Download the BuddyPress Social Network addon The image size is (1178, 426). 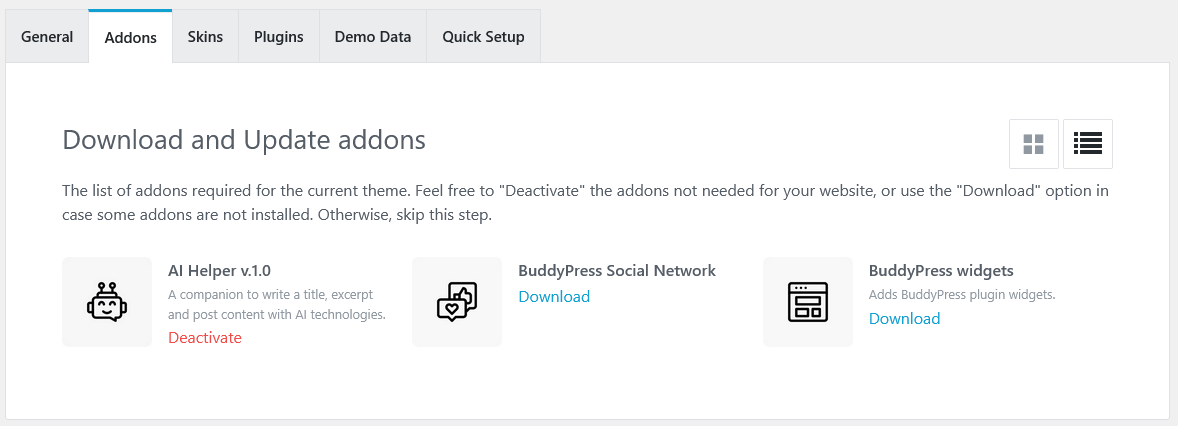tap(554, 297)
